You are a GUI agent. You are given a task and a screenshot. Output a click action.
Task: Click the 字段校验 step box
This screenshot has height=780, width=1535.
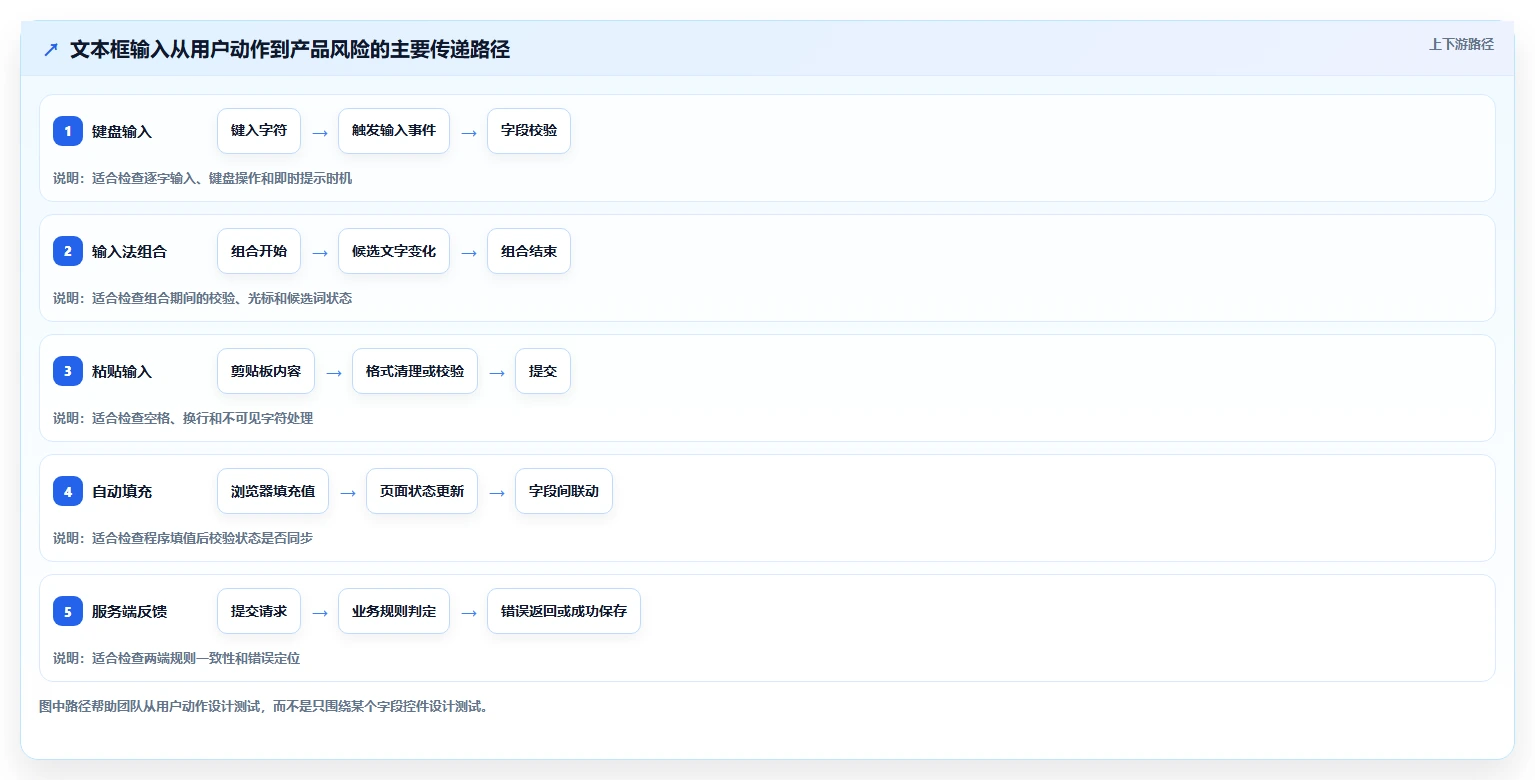click(529, 131)
